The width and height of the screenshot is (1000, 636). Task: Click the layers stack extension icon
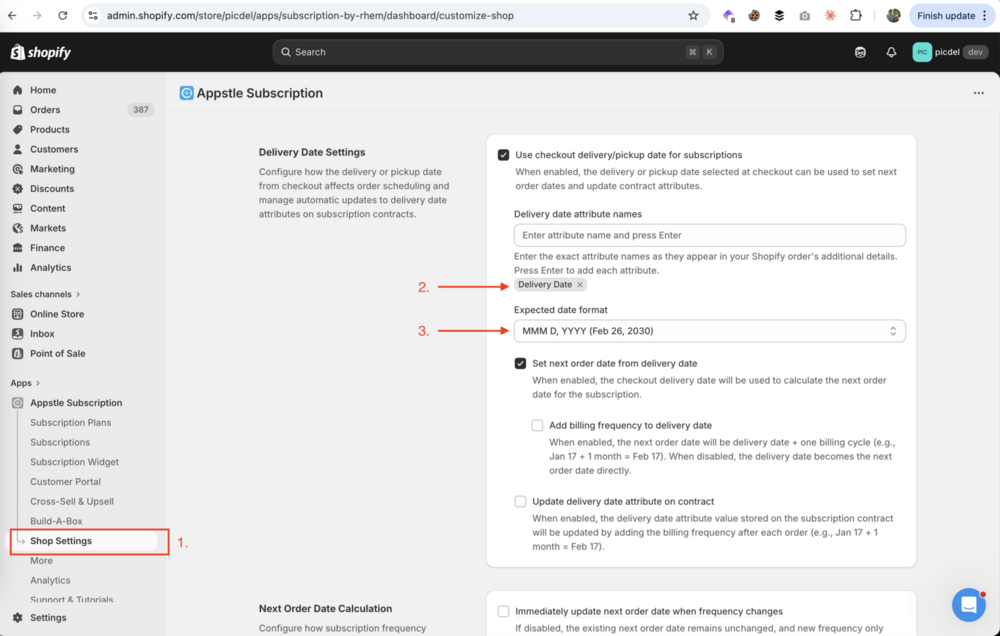point(779,15)
